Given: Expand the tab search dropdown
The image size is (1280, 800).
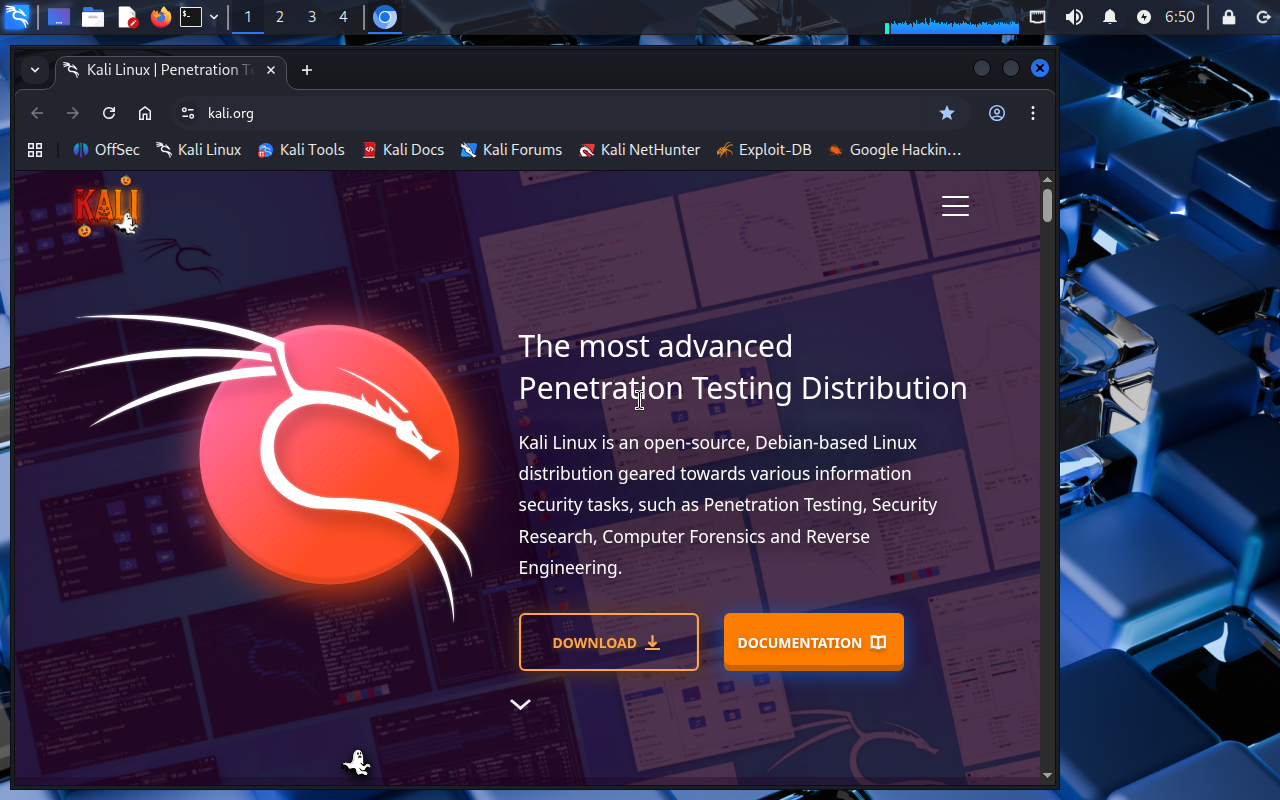Looking at the screenshot, I should click(x=35, y=70).
